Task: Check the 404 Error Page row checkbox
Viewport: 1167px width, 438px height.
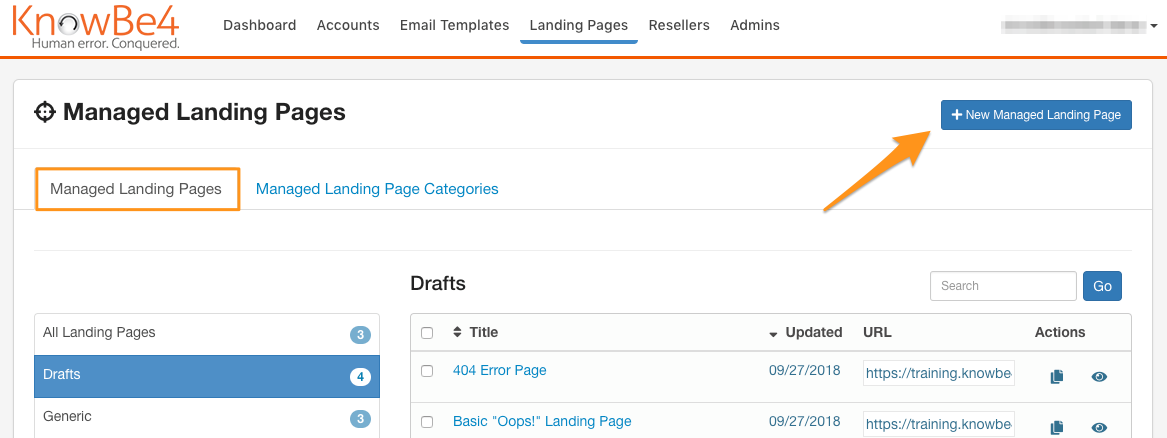Action: (x=426, y=371)
